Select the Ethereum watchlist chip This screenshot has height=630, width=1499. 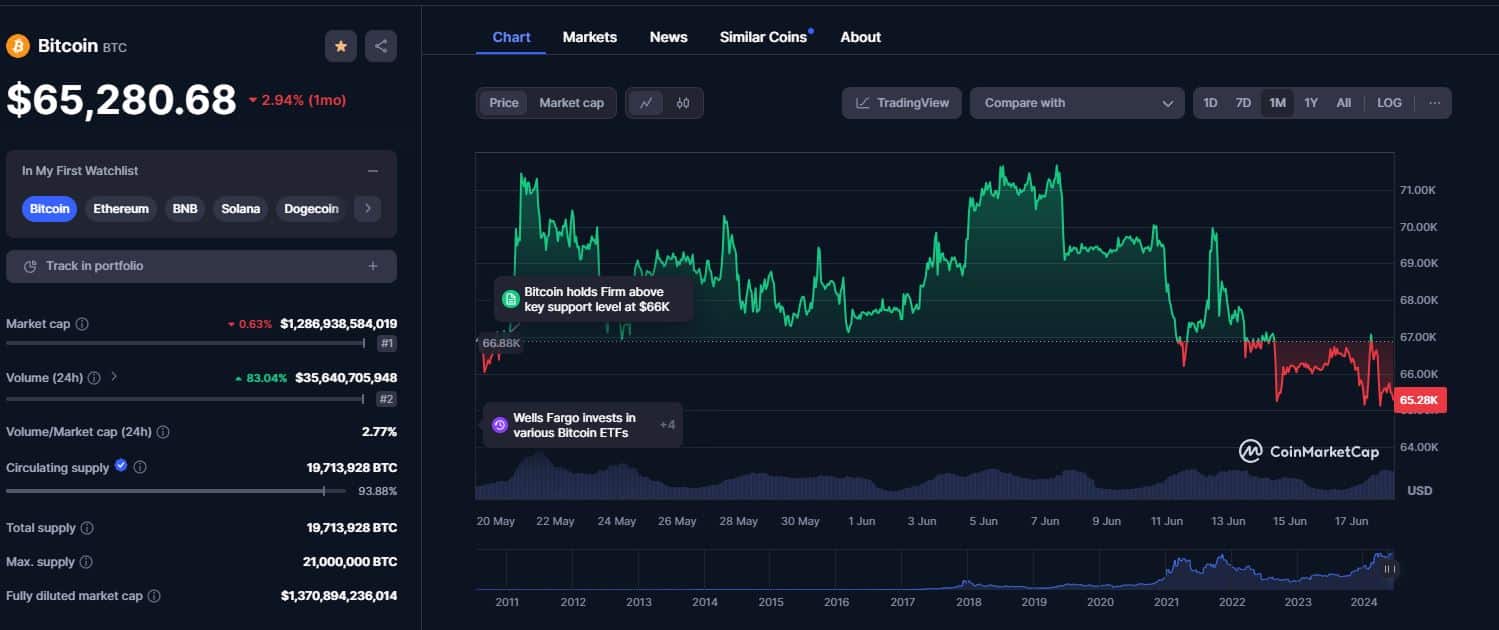[x=121, y=209]
